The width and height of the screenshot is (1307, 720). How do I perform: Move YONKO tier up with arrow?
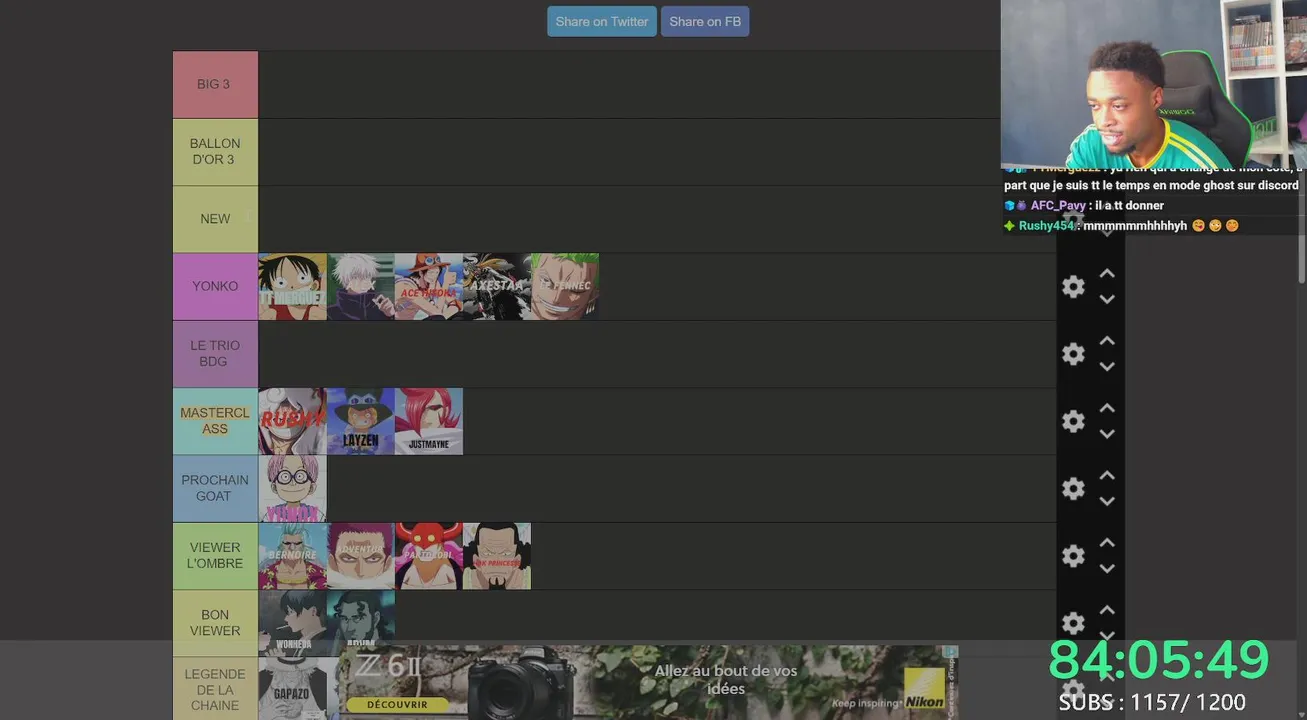[1107, 273]
